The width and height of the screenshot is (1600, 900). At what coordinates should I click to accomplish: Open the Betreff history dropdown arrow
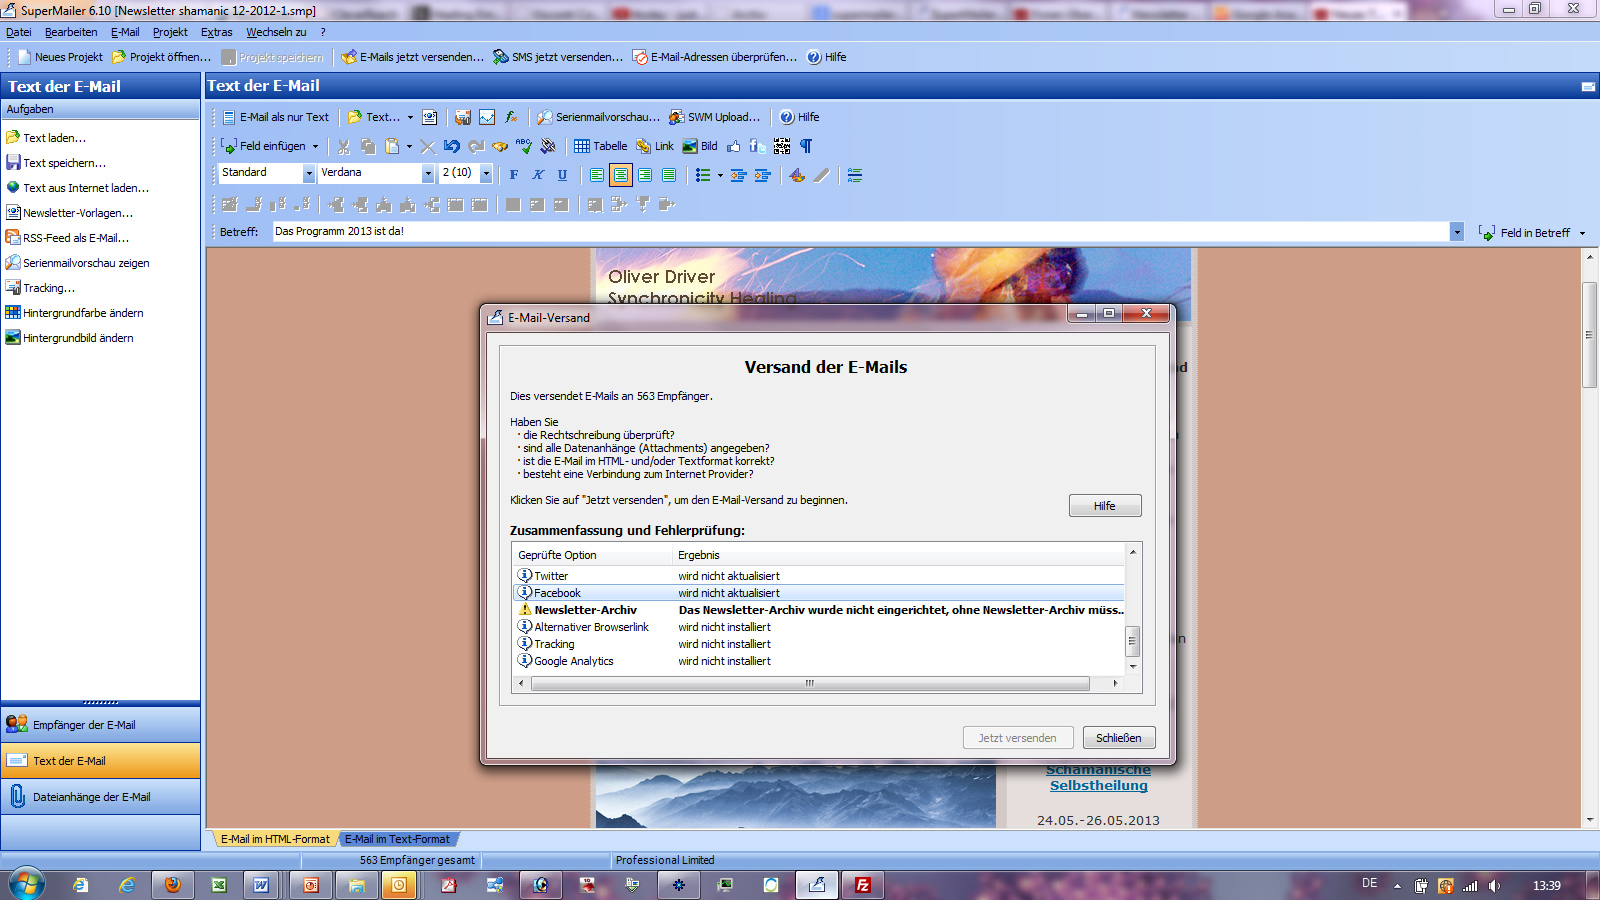click(x=1457, y=232)
